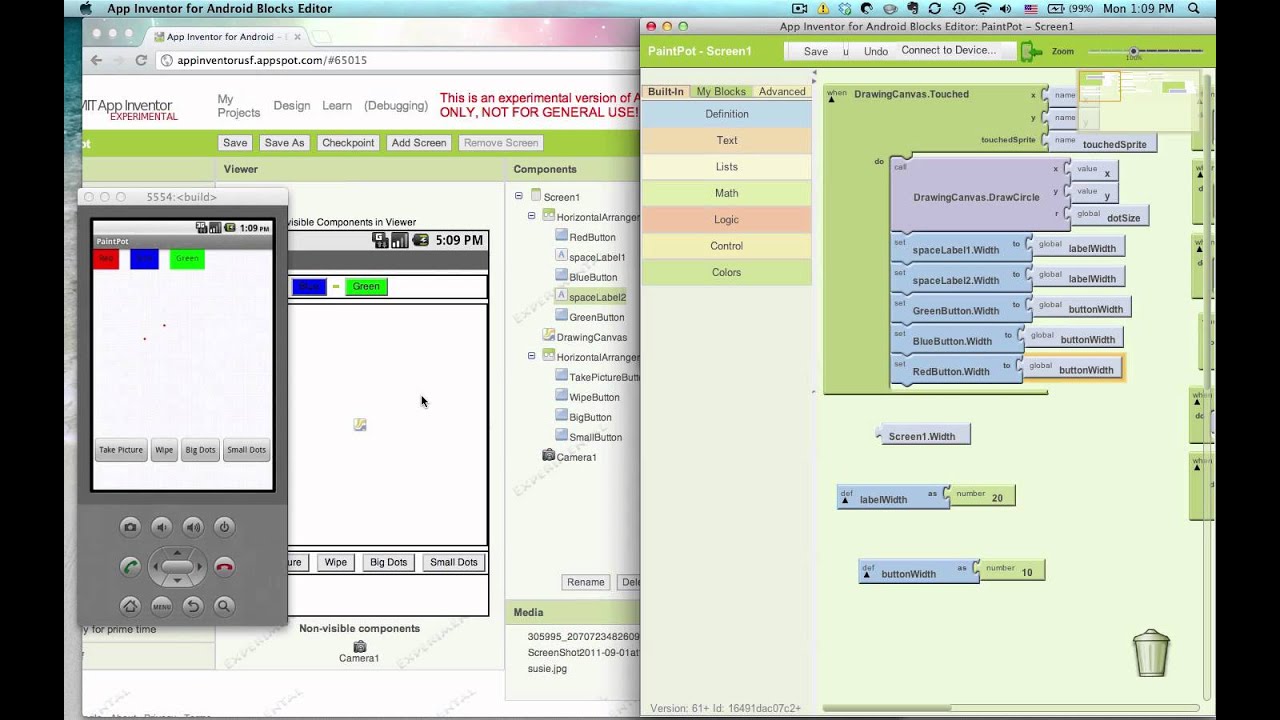This screenshot has height=720, width=1280.
Task: Collapse the labelWidth definition block triangle
Action: [845, 500]
